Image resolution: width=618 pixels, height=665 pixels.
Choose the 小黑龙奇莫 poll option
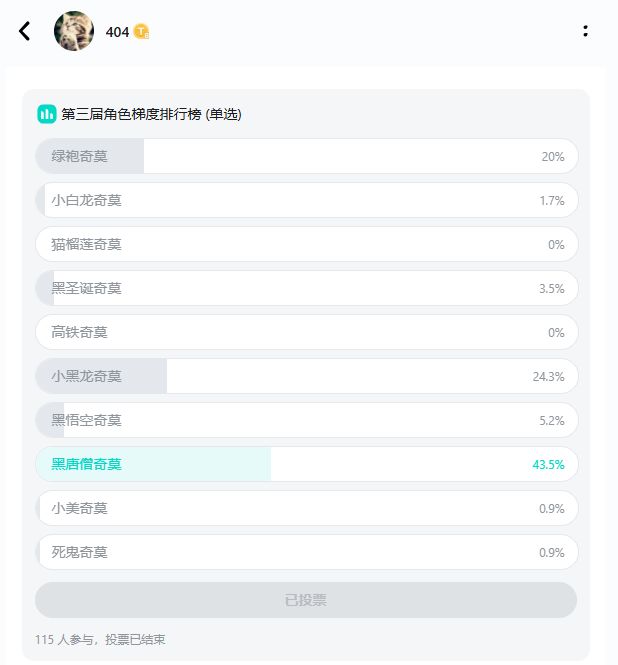(306, 376)
